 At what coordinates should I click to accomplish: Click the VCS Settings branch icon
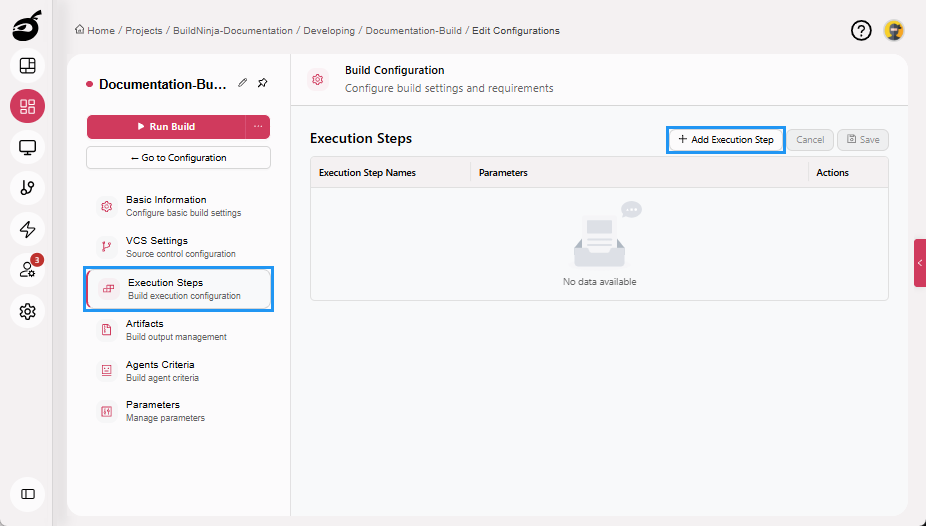pyautogui.click(x=106, y=247)
